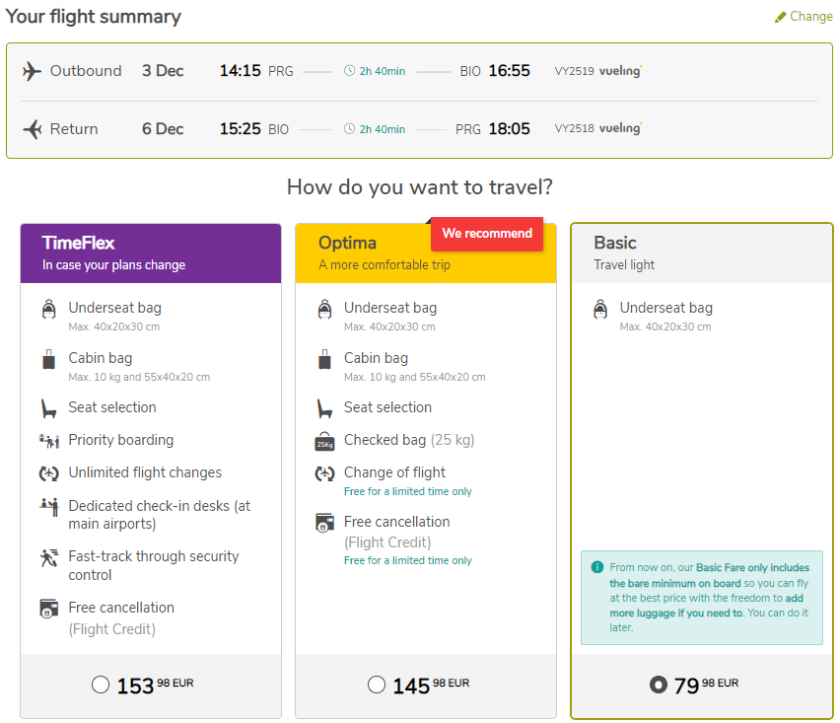This screenshot has height=723, width=840.
Task: Click the red We recommend badge
Action: coord(487,234)
